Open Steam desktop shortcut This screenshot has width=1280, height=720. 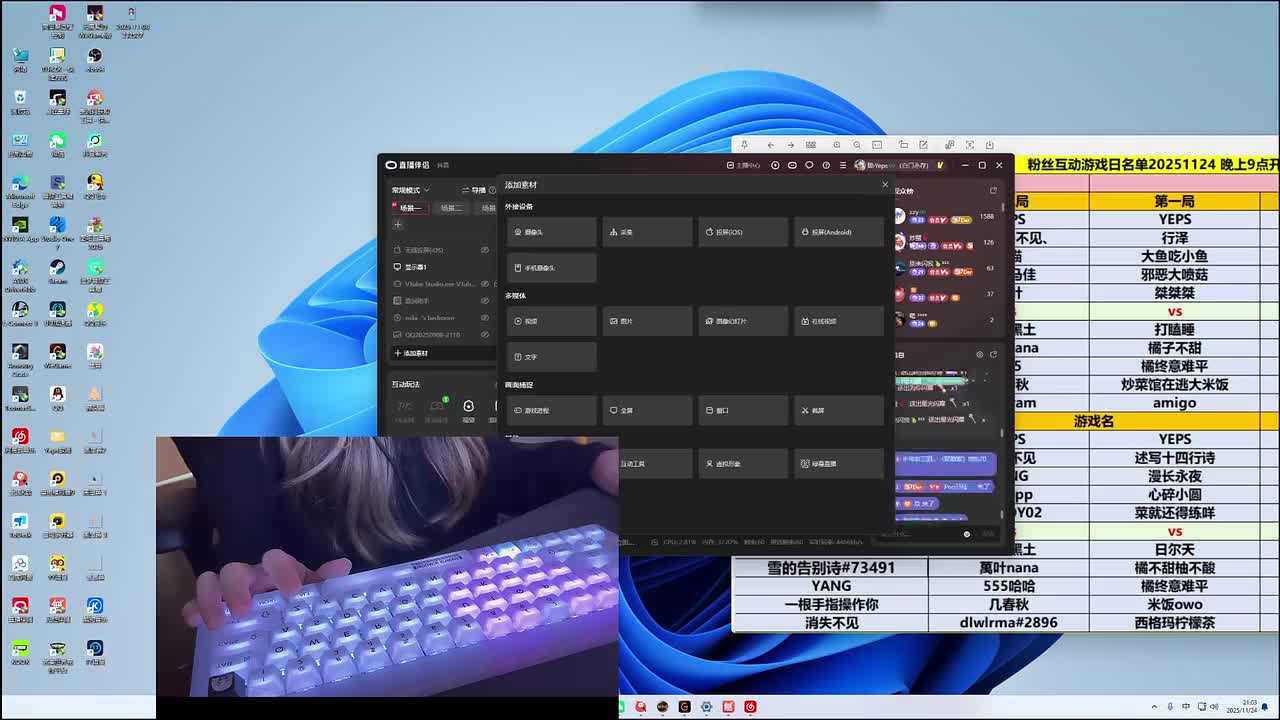click(x=58, y=271)
